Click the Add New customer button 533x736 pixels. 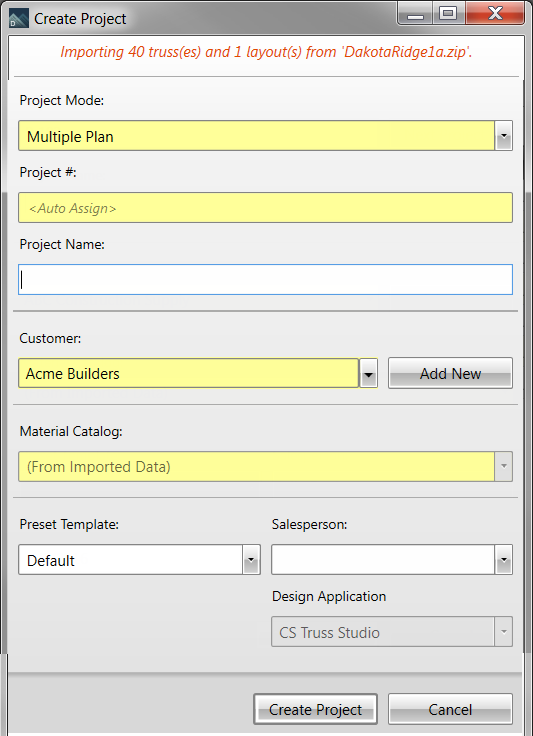pyautogui.click(x=450, y=373)
